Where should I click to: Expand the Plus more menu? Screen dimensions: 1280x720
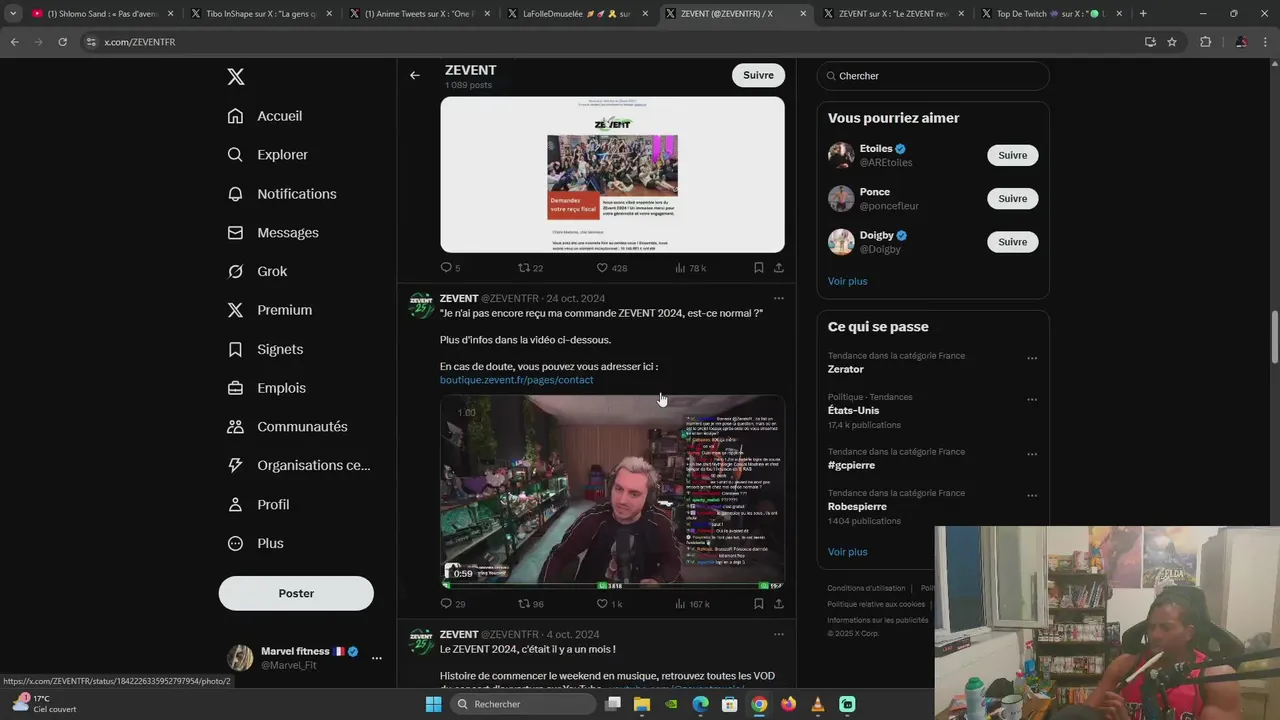click(x=256, y=544)
